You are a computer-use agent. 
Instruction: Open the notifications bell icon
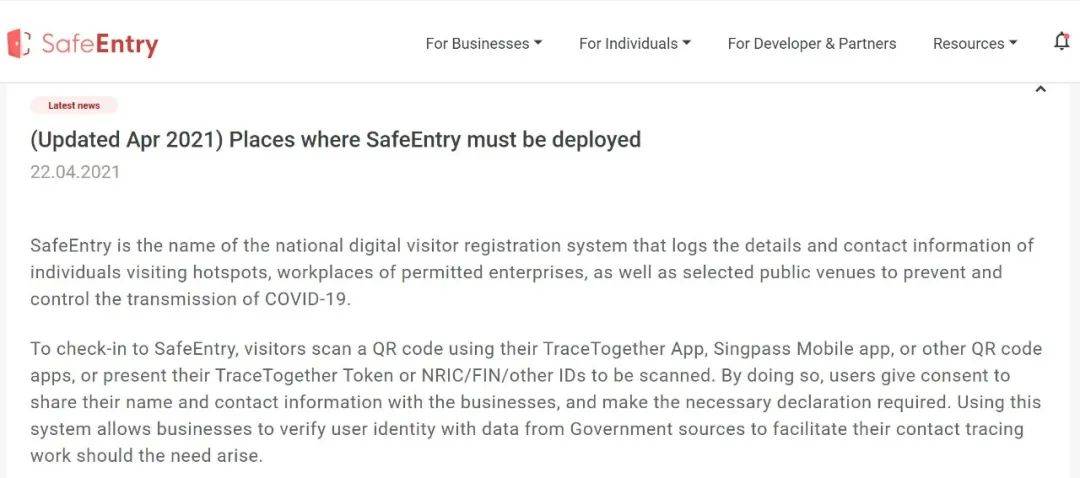click(1062, 42)
